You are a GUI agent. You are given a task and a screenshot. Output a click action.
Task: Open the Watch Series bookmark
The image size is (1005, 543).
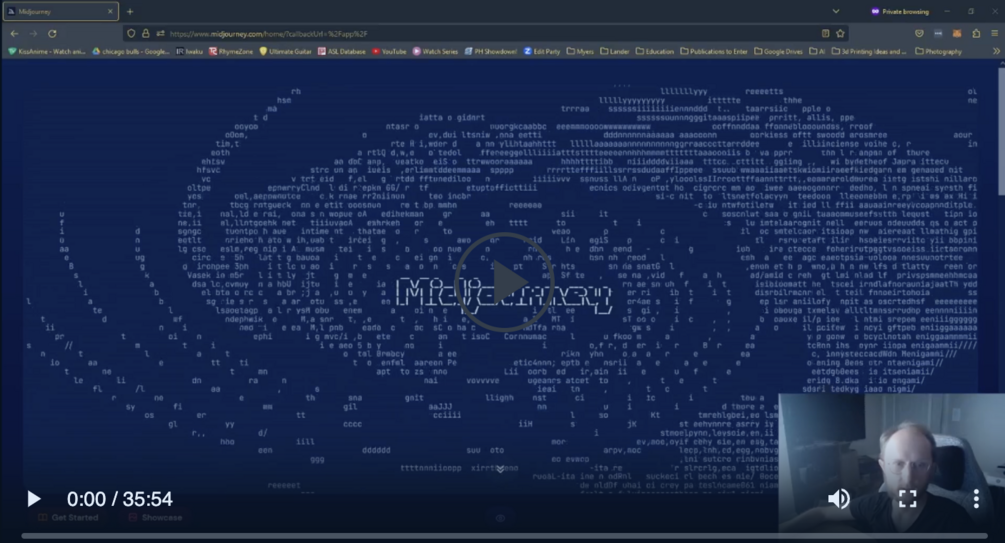tap(435, 51)
